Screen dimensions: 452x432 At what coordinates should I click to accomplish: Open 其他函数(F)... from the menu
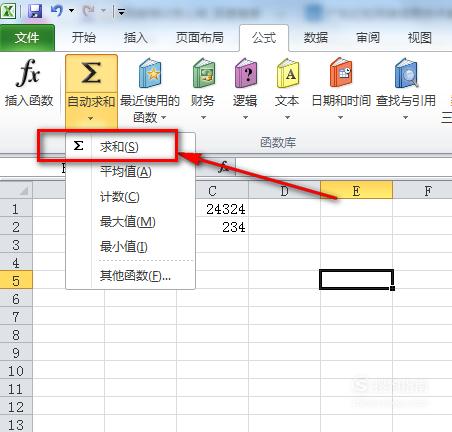(130, 275)
